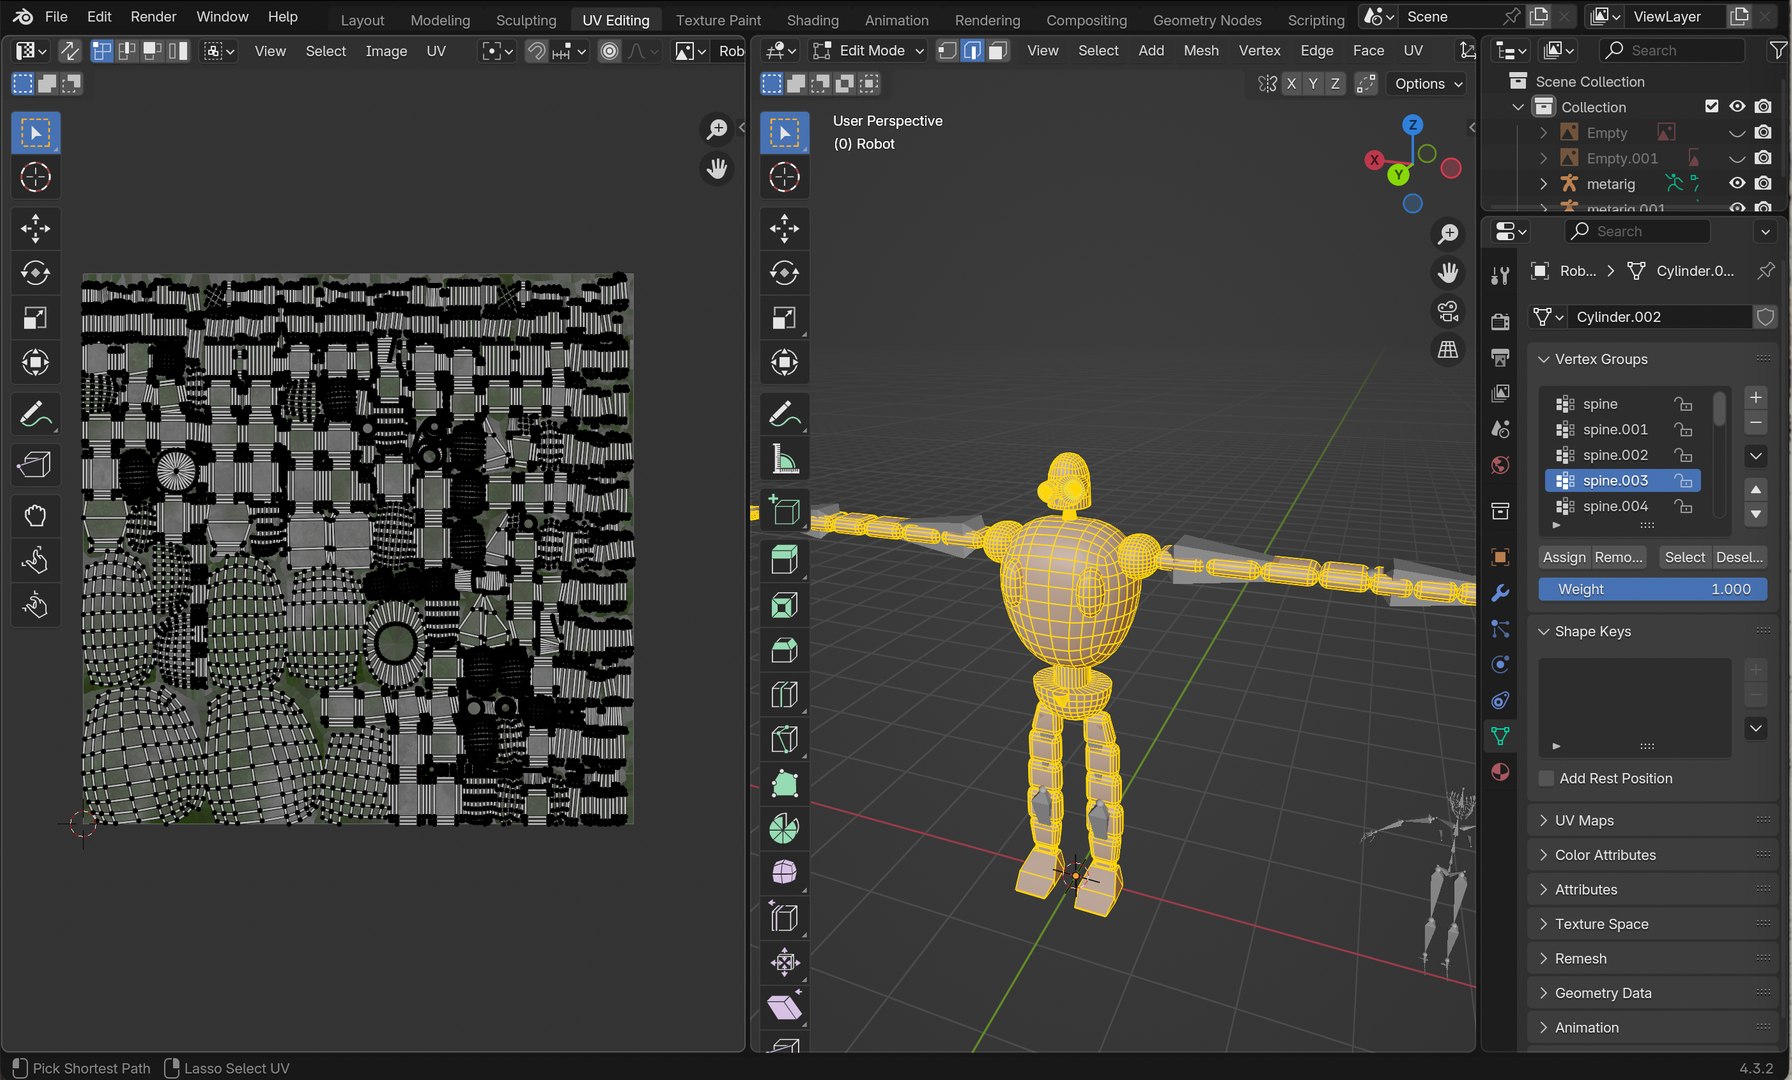
Task: Expand metarig in the outliner
Action: pyautogui.click(x=1543, y=184)
